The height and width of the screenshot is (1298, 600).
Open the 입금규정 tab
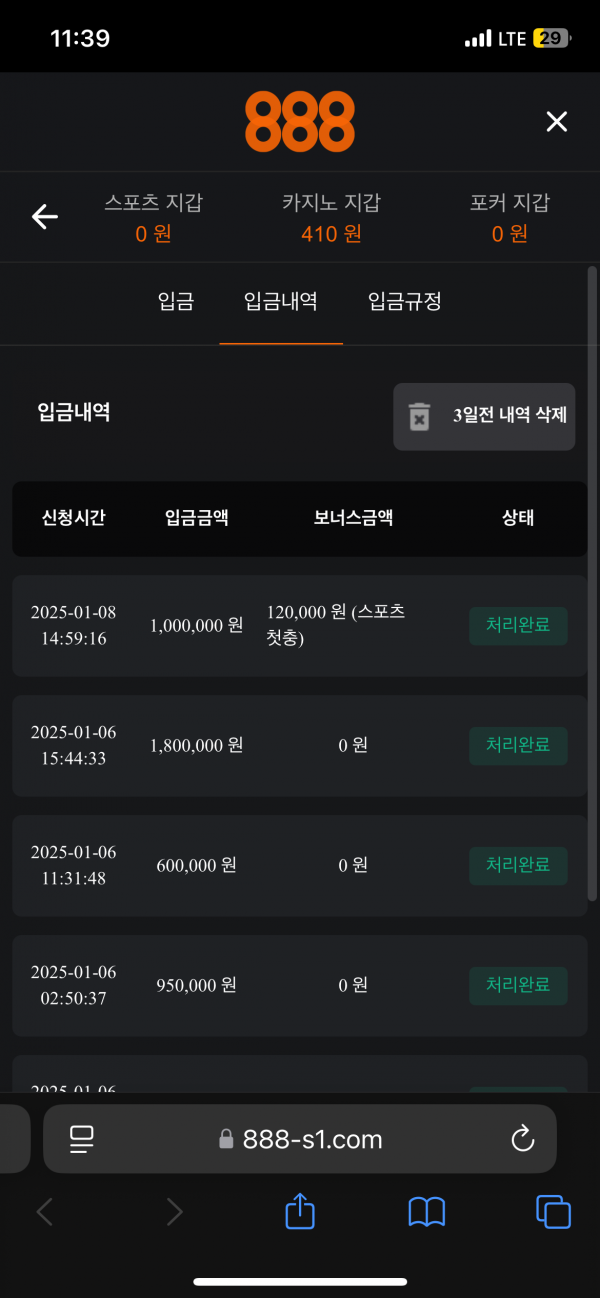coord(404,301)
